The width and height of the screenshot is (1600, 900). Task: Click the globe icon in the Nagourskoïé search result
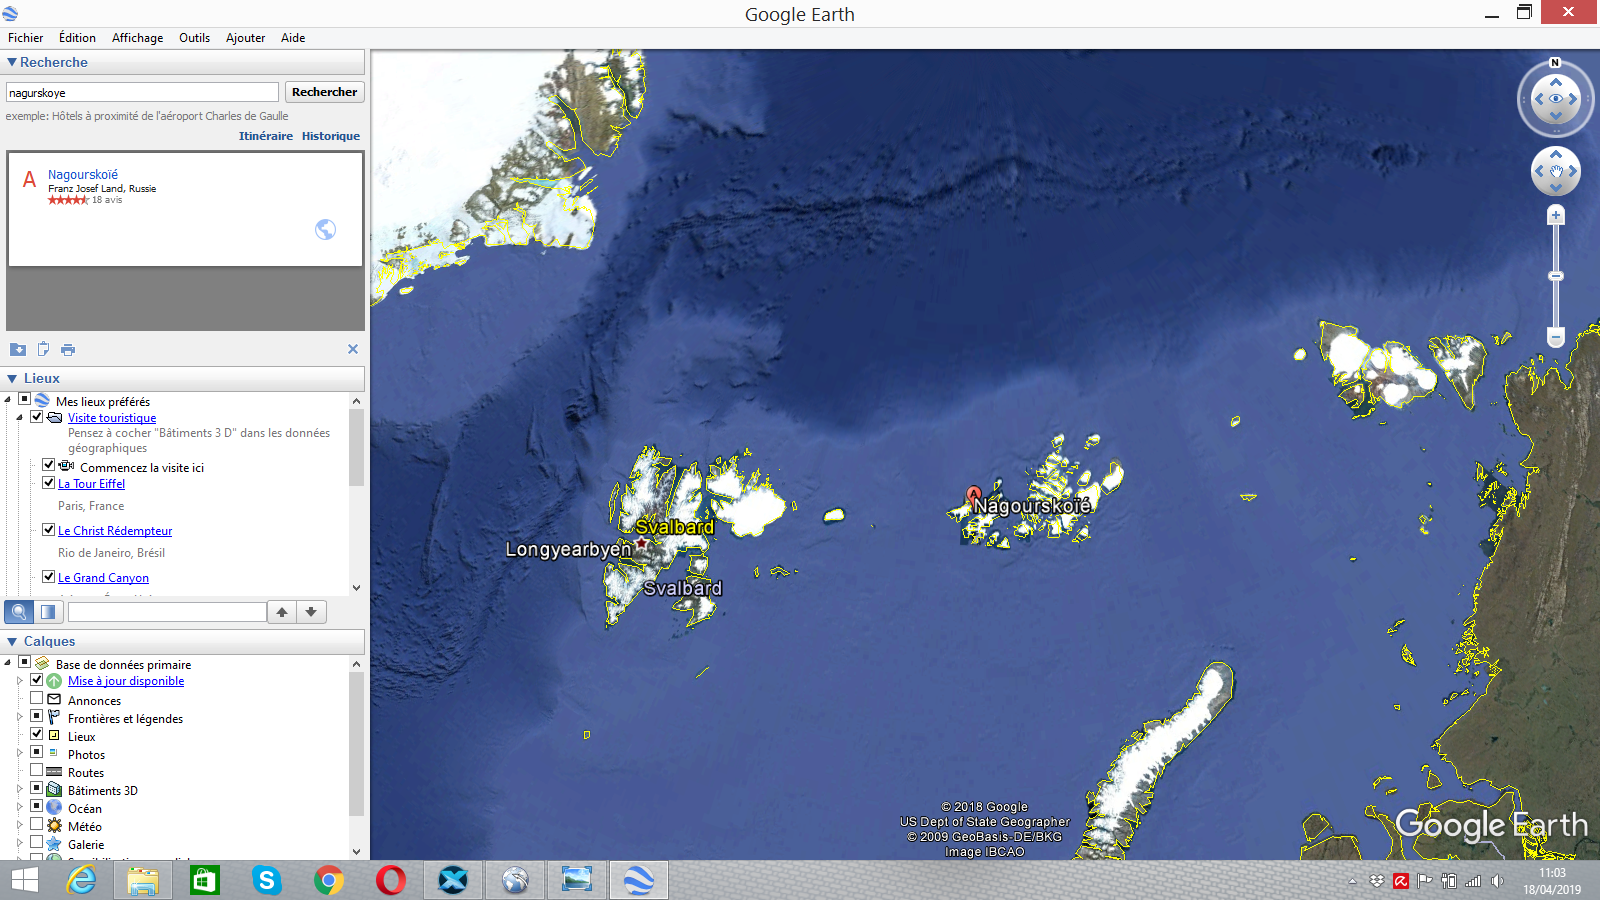[325, 229]
